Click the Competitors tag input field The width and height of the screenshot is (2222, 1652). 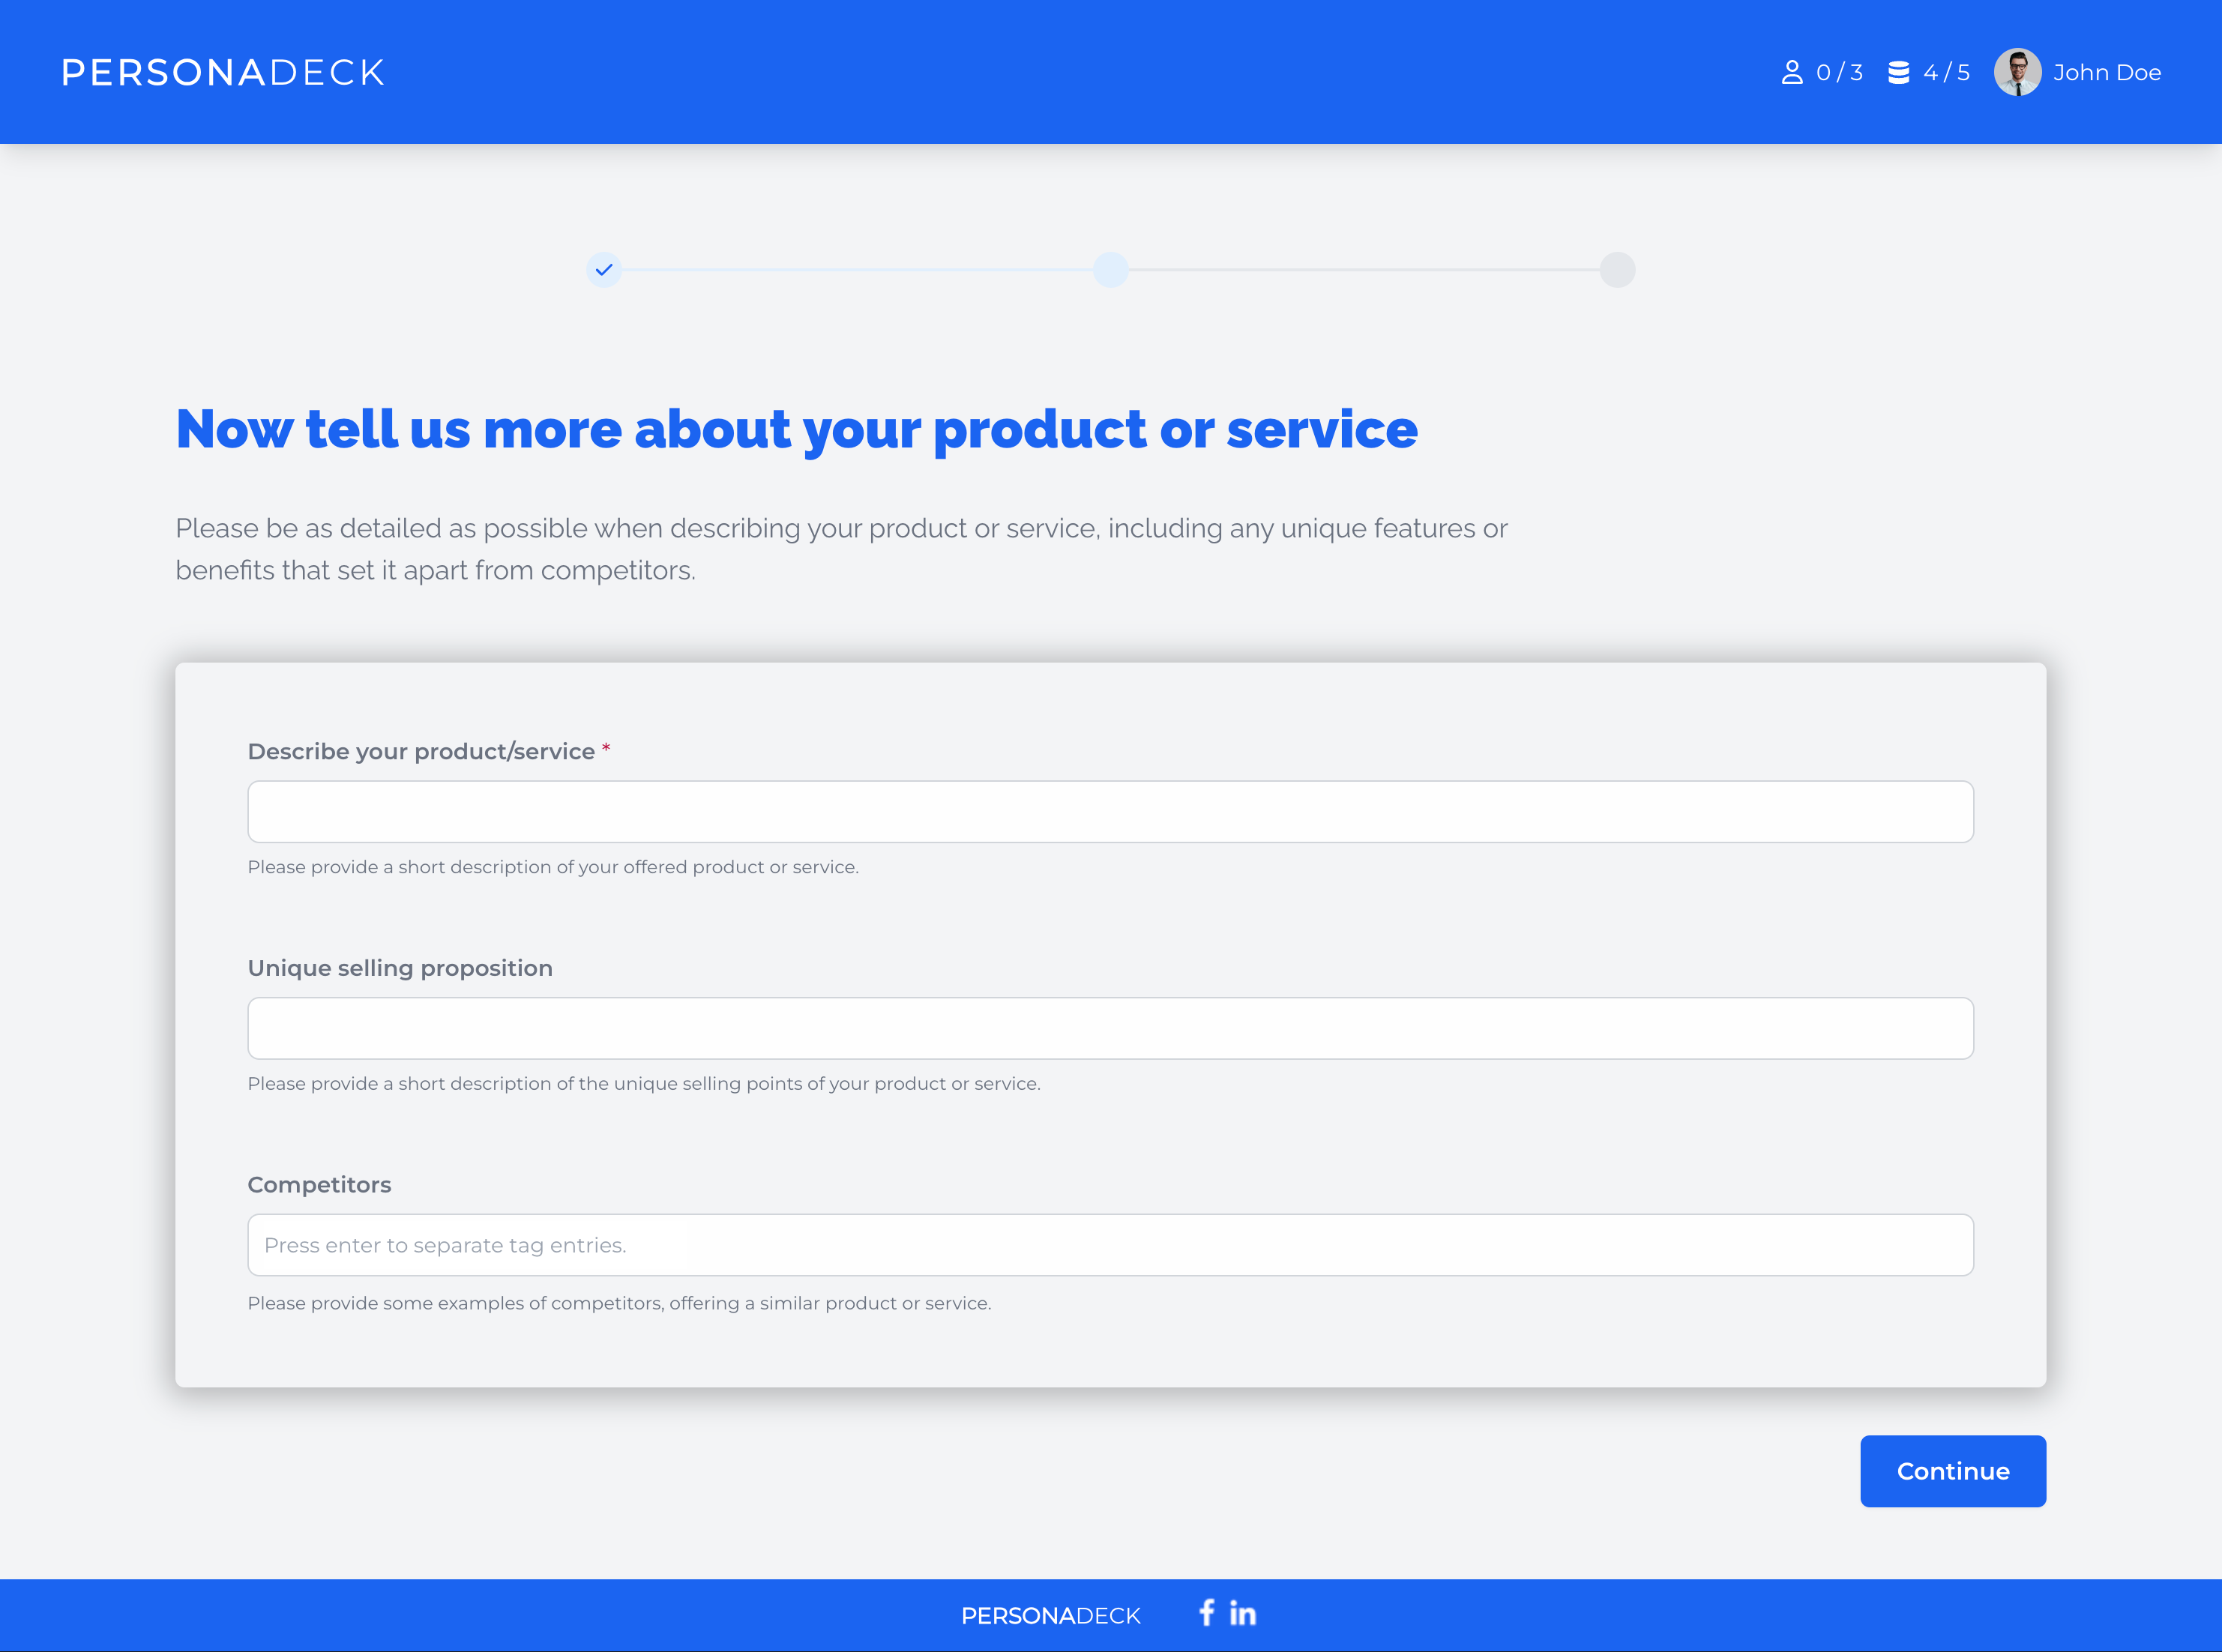pyautogui.click(x=1110, y=1245)
